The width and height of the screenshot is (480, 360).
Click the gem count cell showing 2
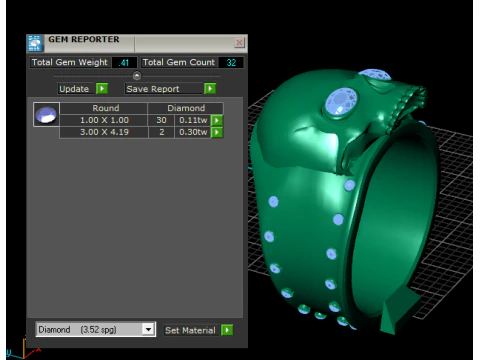161,132
